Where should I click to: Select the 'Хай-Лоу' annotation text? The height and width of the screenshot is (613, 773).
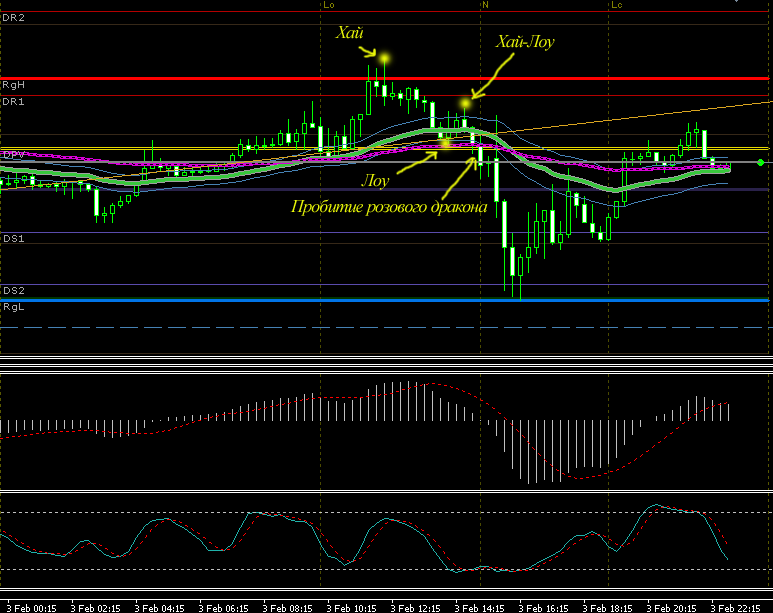(525, 41)
